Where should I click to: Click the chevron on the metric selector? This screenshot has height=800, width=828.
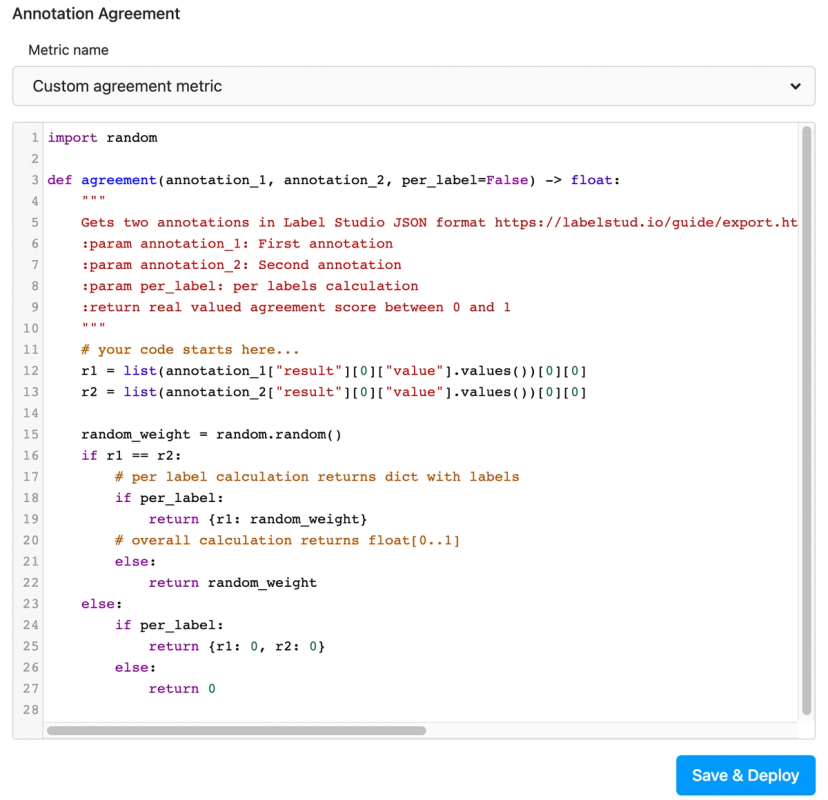[796, 86]
